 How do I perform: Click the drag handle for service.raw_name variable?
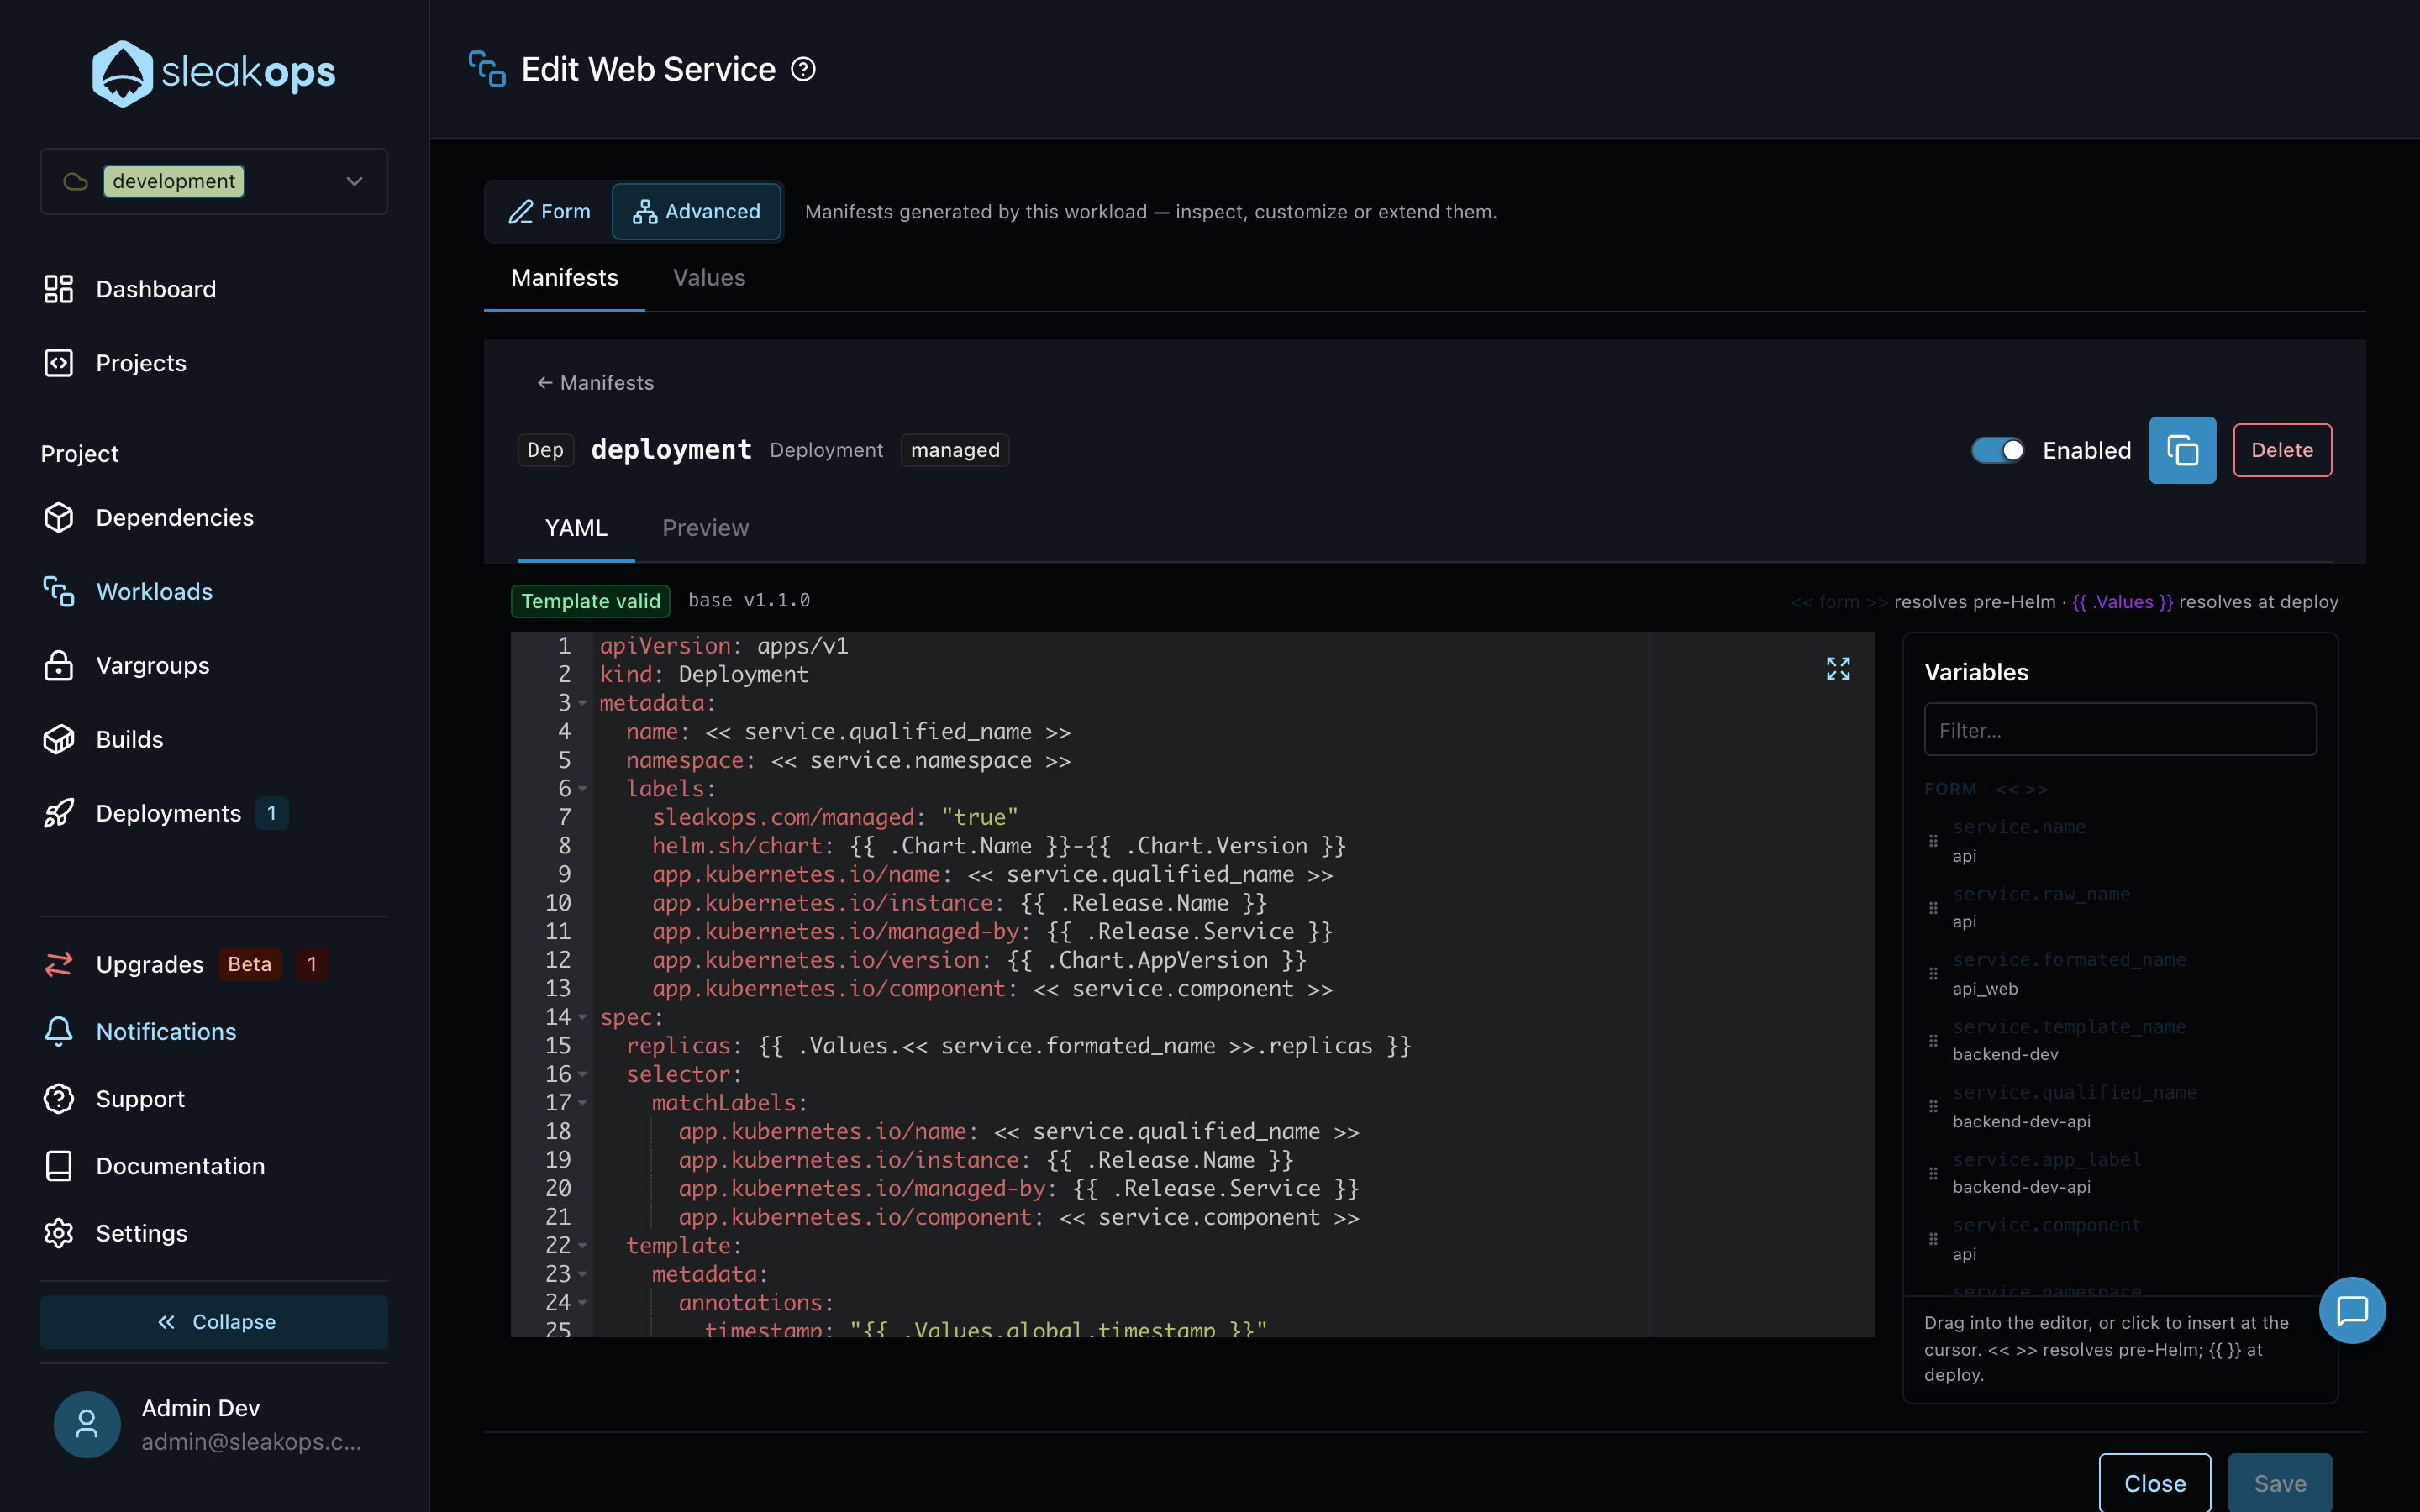(x=1933, y=908)
